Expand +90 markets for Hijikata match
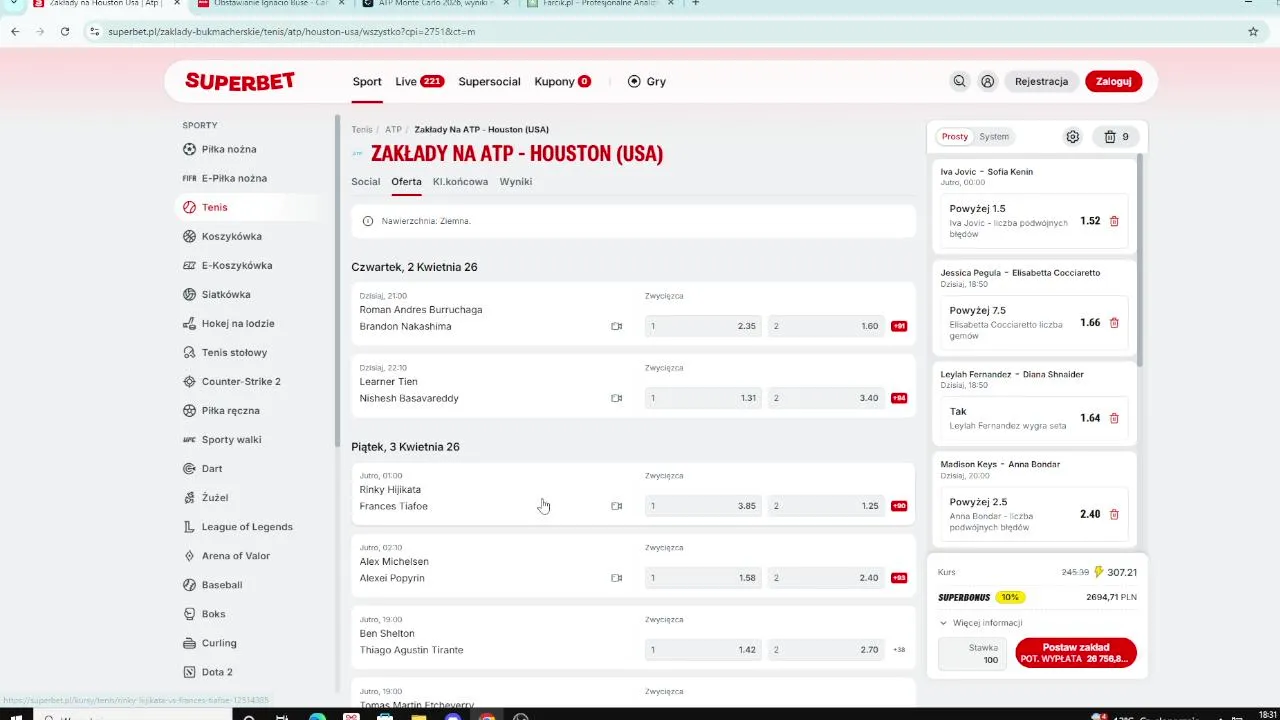The image size is (1280, 720). pos(899,506)
